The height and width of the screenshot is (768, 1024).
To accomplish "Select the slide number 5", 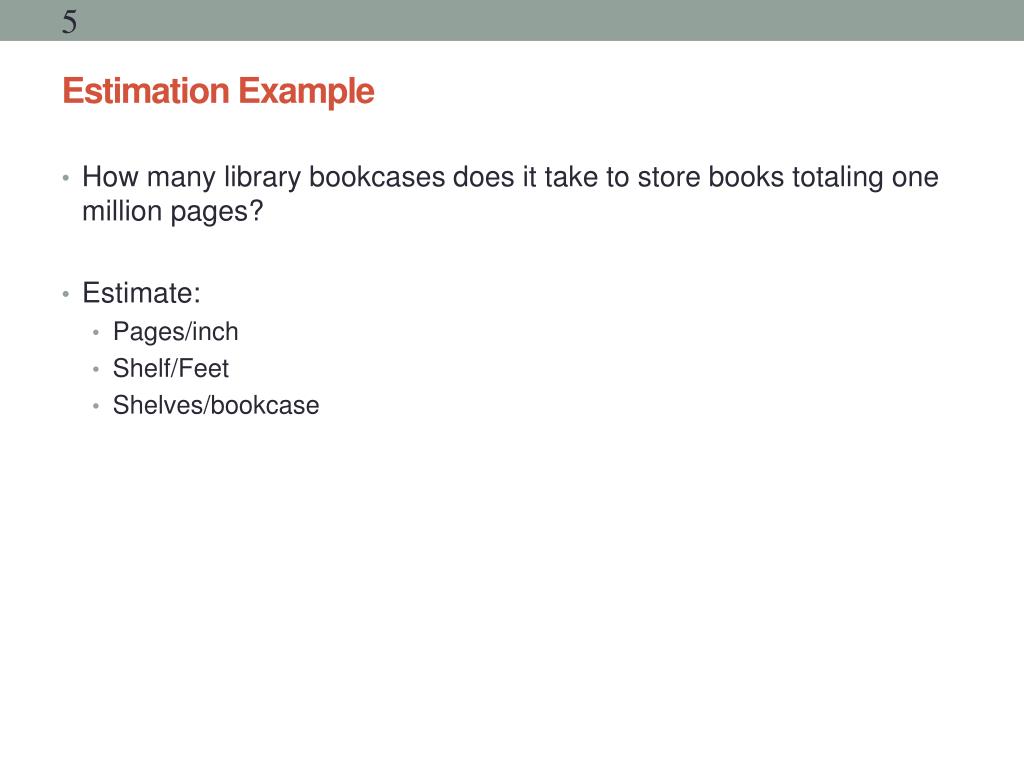I will tap(69, 22).
